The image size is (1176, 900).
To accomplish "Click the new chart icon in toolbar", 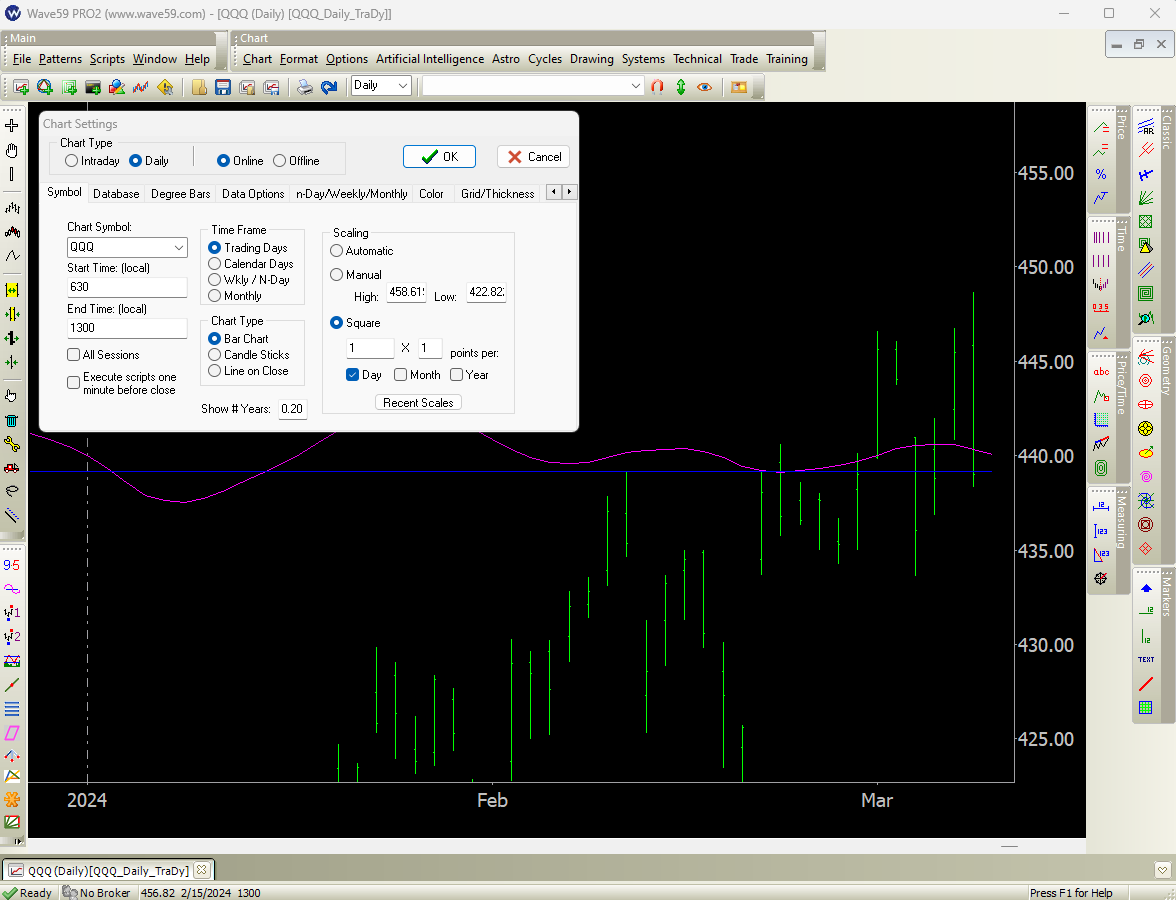I will coord(21,87).
